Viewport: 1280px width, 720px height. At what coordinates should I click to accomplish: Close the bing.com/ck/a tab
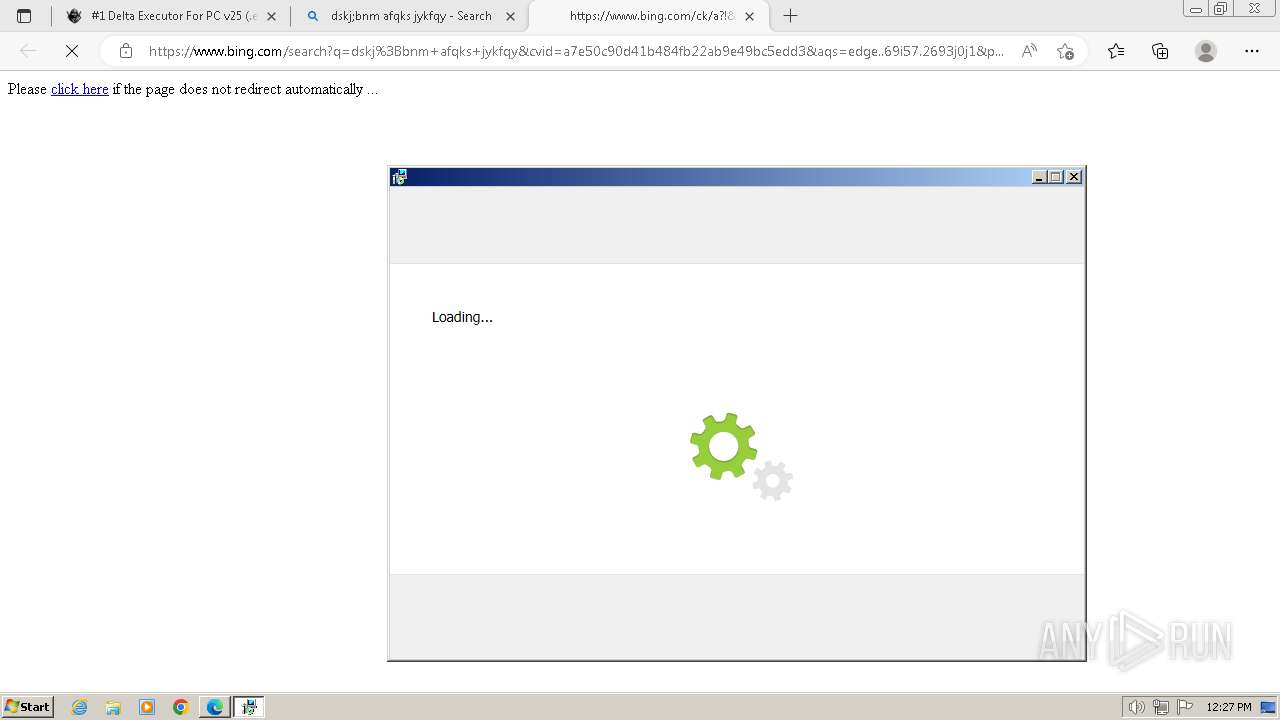[749, 16]
